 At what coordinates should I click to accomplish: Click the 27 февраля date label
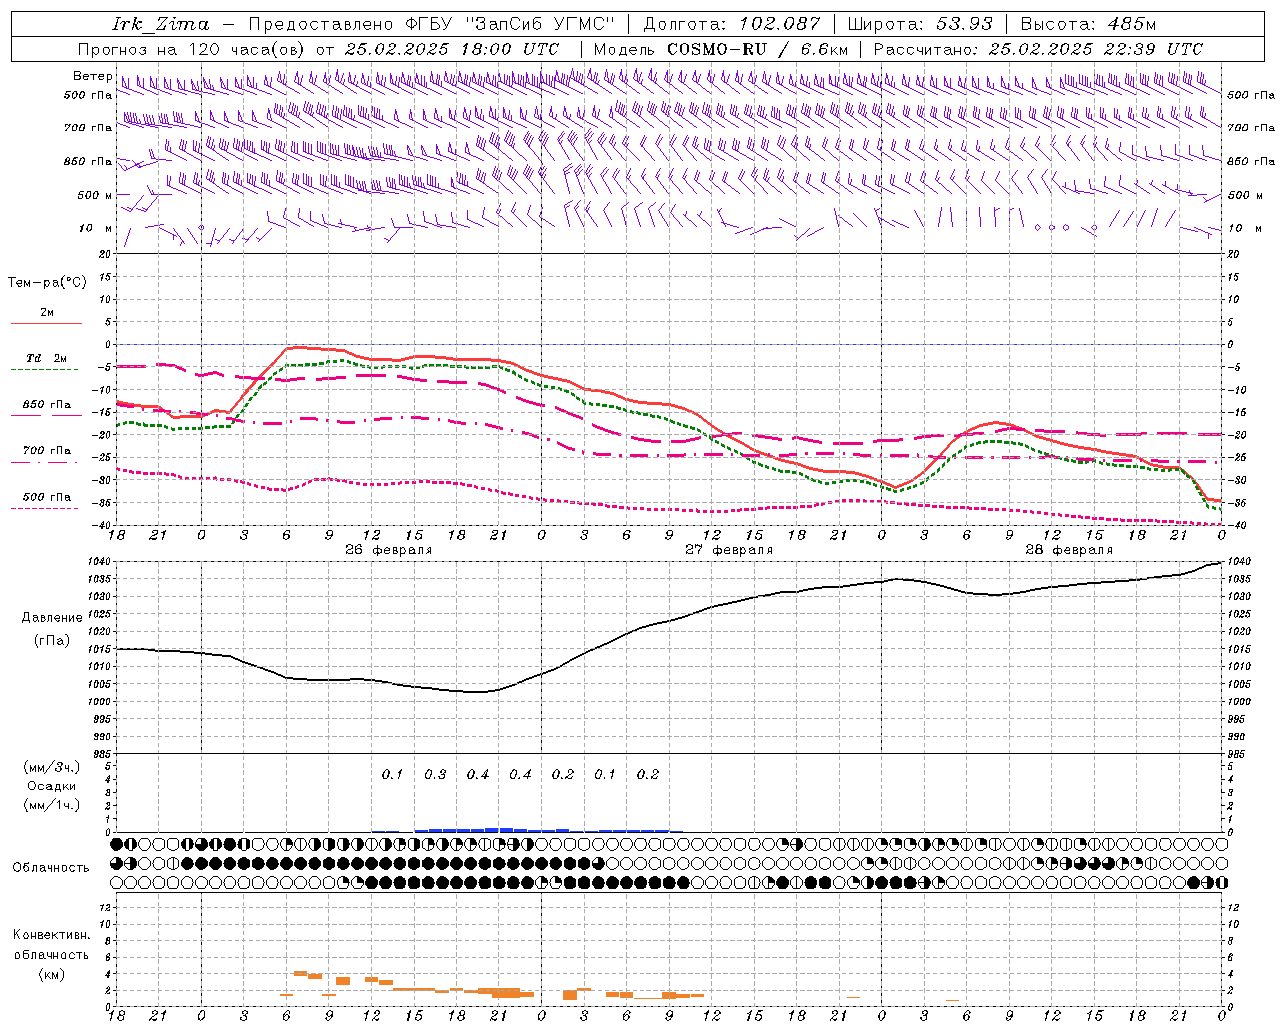click(729, 550)
